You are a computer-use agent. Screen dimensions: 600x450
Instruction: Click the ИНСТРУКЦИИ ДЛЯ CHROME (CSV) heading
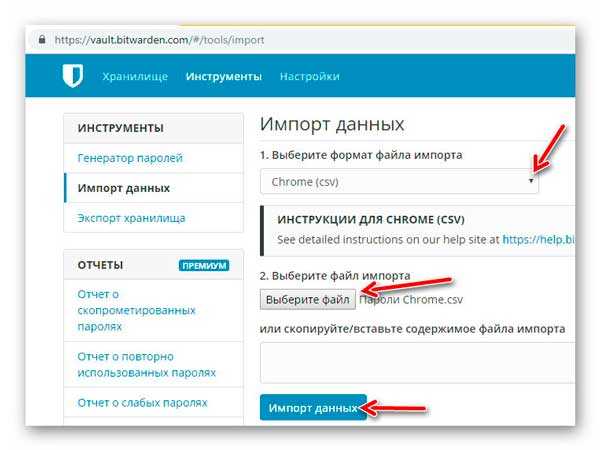click(371, 220)
